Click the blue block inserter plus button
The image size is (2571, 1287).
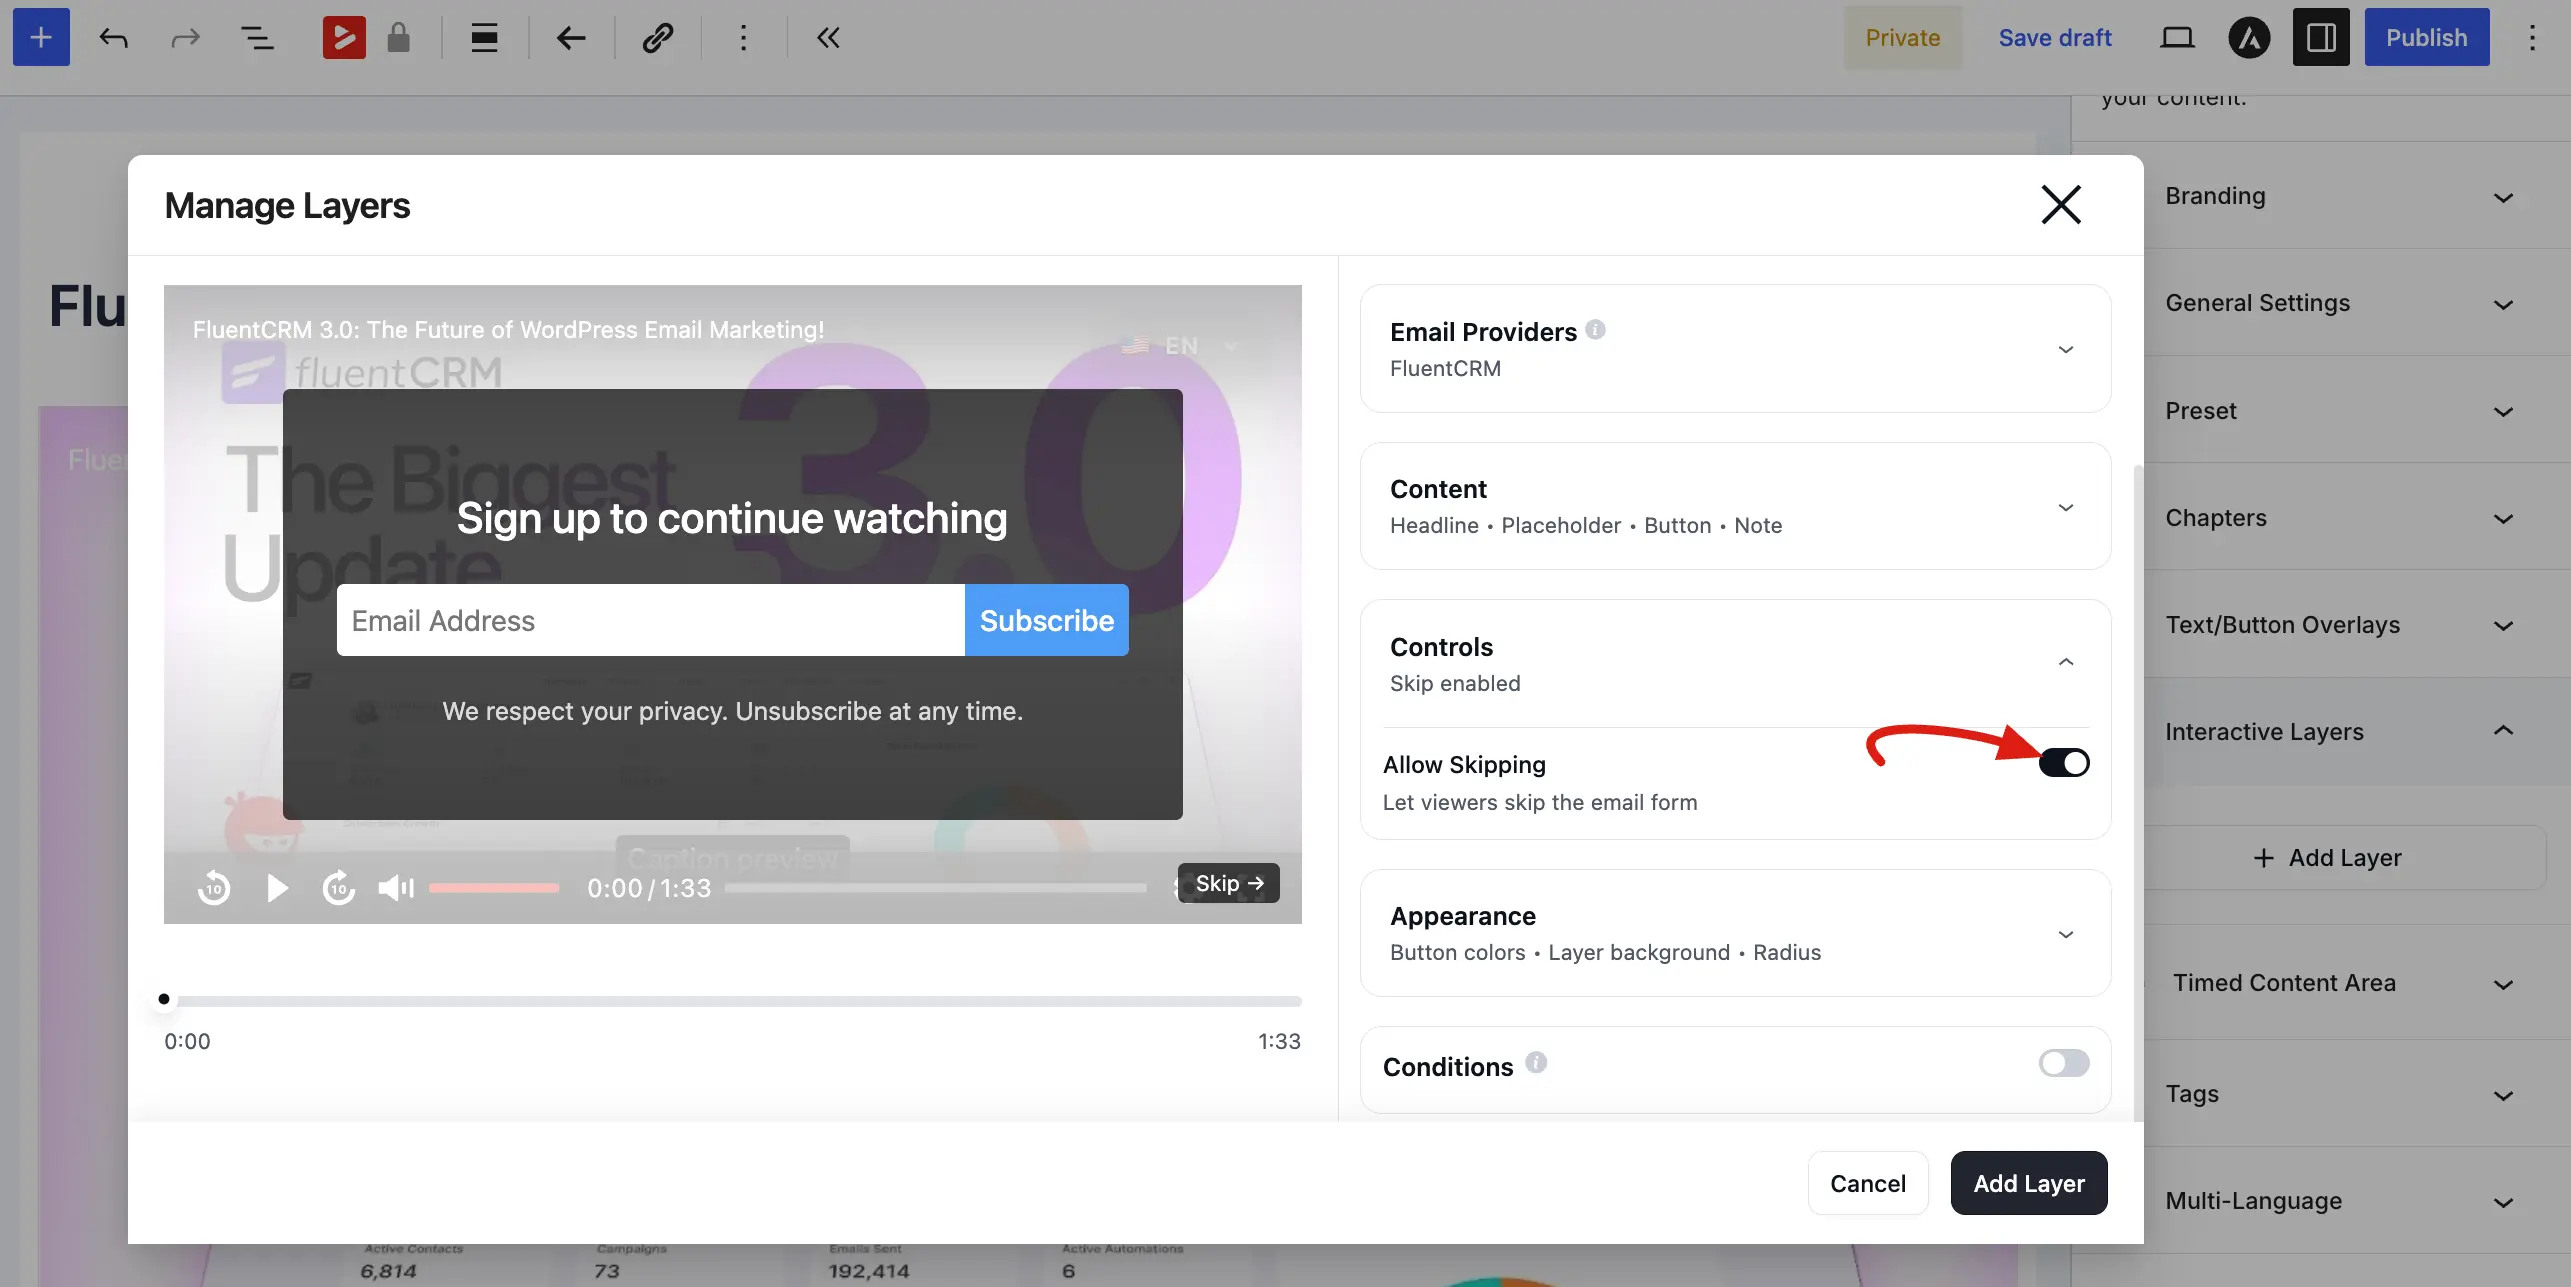click(x=41, y=37)
